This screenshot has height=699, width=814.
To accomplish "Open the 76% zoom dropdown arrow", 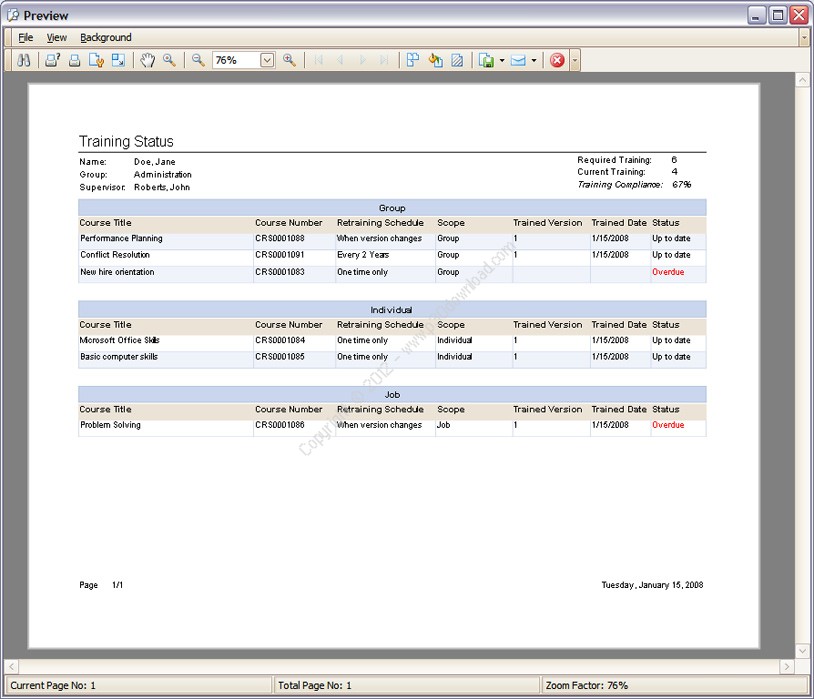I will pos(267,60).
